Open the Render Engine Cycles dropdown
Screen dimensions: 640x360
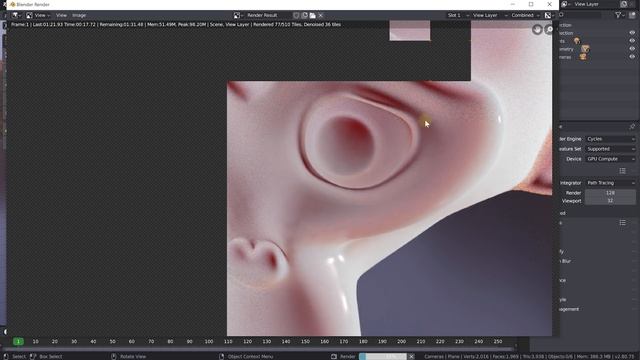611,139
